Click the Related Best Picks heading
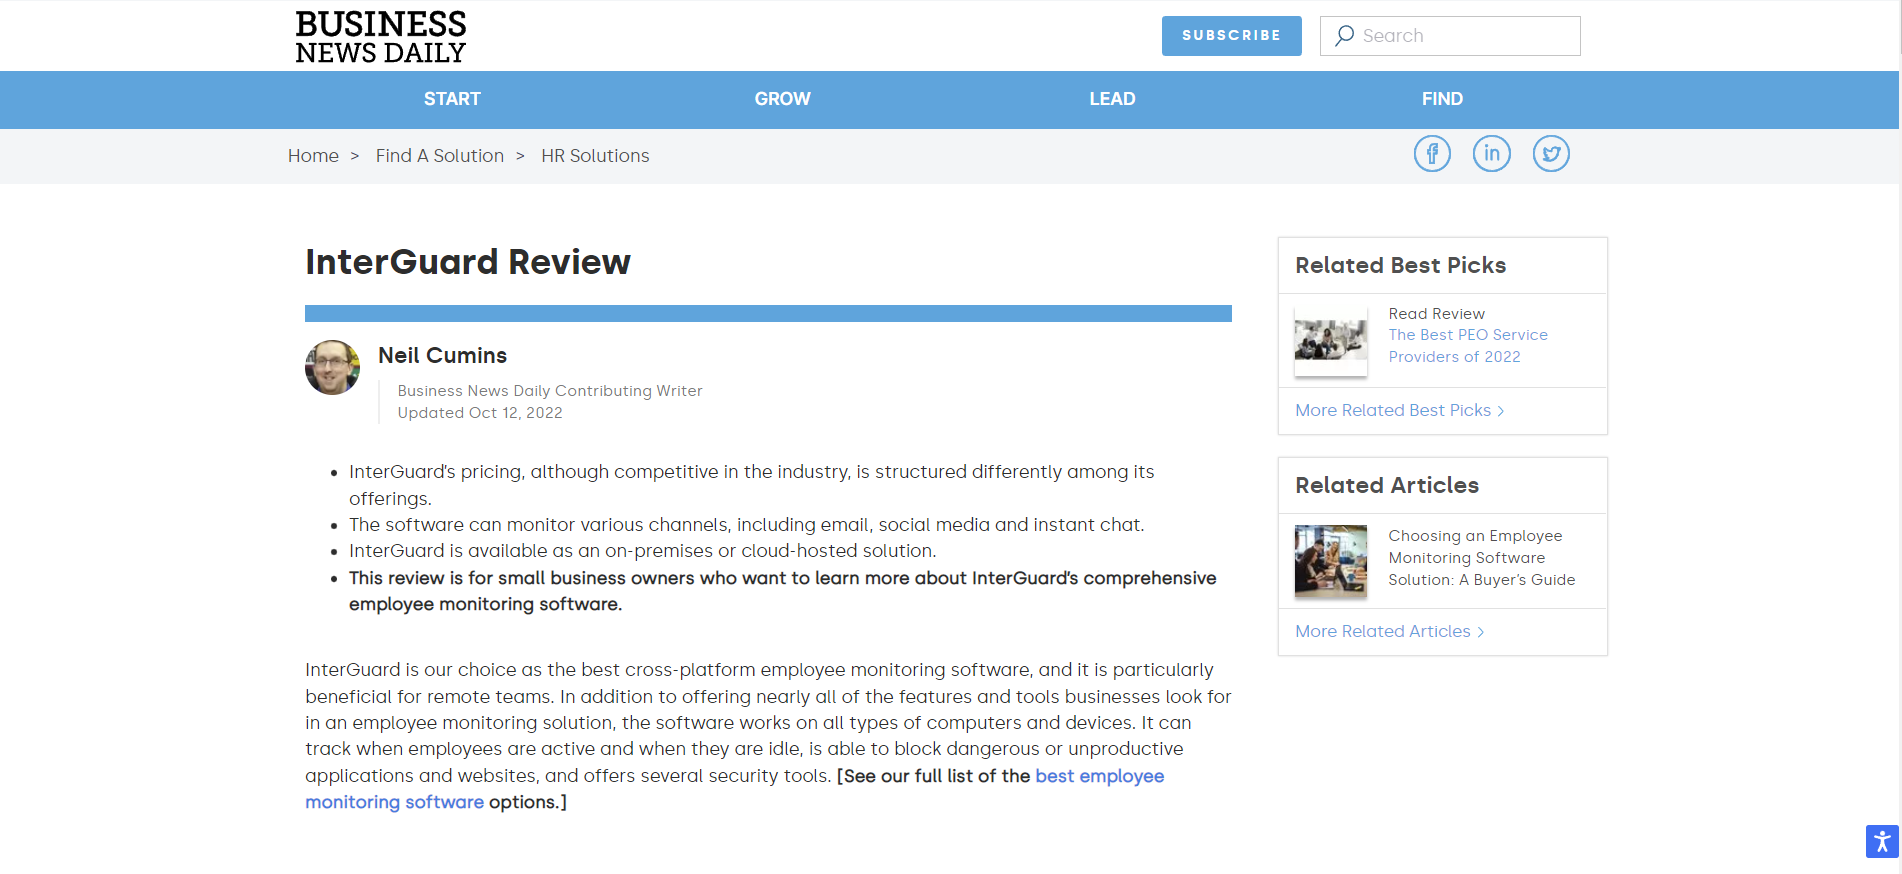This screenshot has width=1902, height=874. (x=1400, y=265)
